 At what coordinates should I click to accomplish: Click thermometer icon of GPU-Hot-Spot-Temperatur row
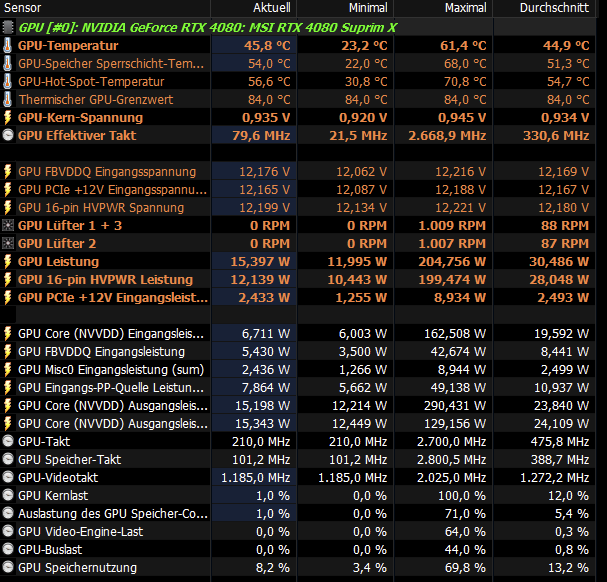pos(7,81)
